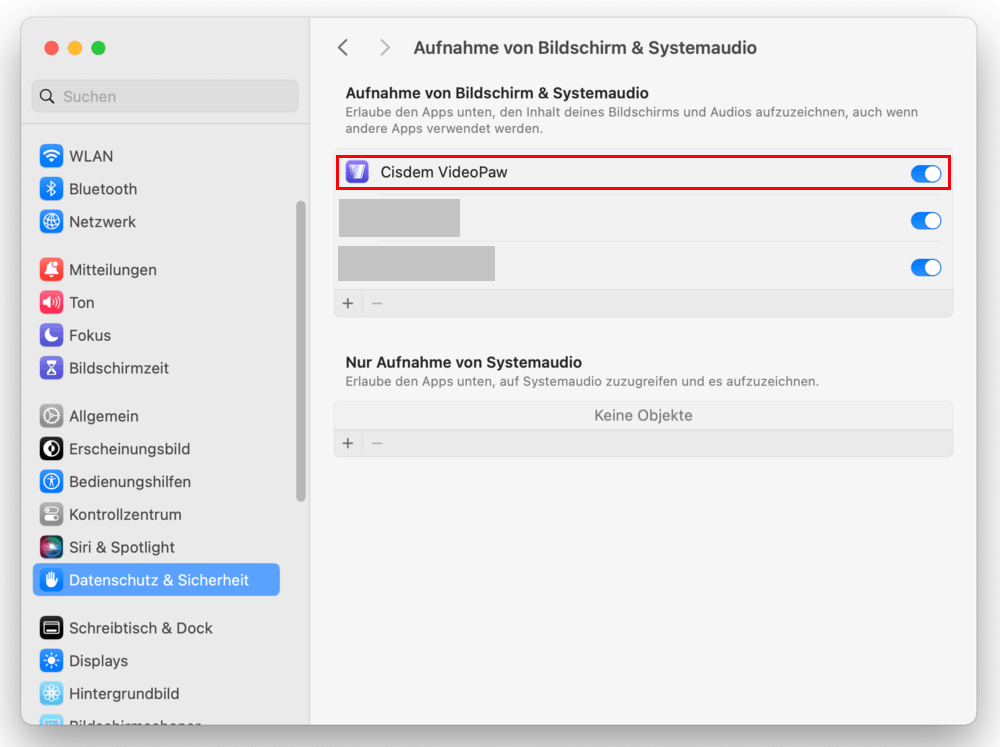This screenshot has width=1000, height=747.
Task: Click the Ton speaker icon
Action: 51,302
